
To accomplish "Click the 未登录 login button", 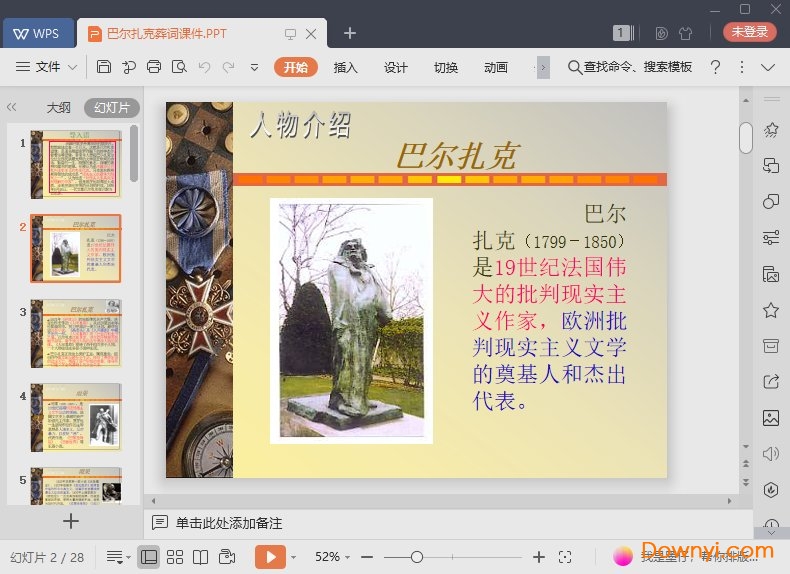I will [x=750, y=32].
